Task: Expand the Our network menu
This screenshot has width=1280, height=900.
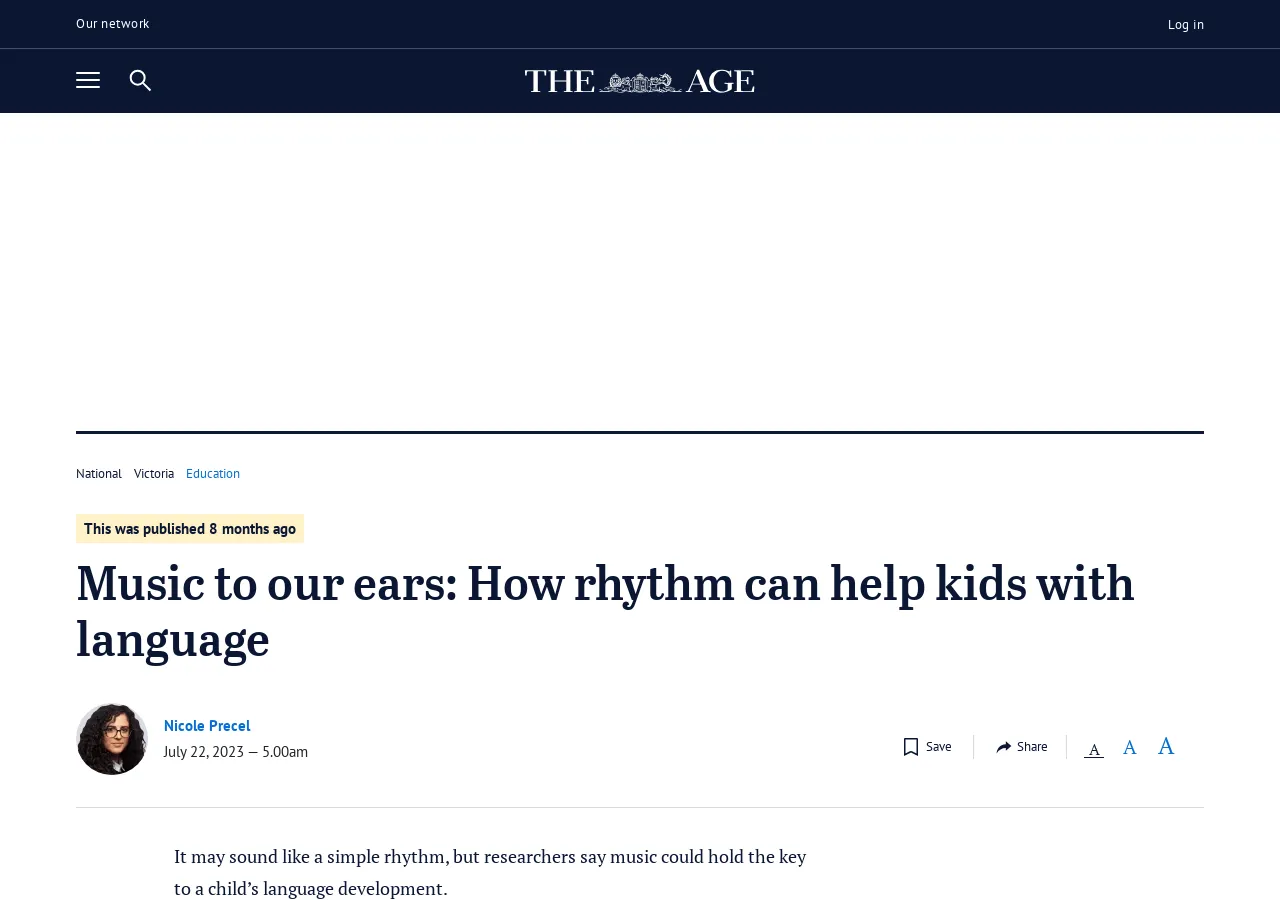Action: 112,21
